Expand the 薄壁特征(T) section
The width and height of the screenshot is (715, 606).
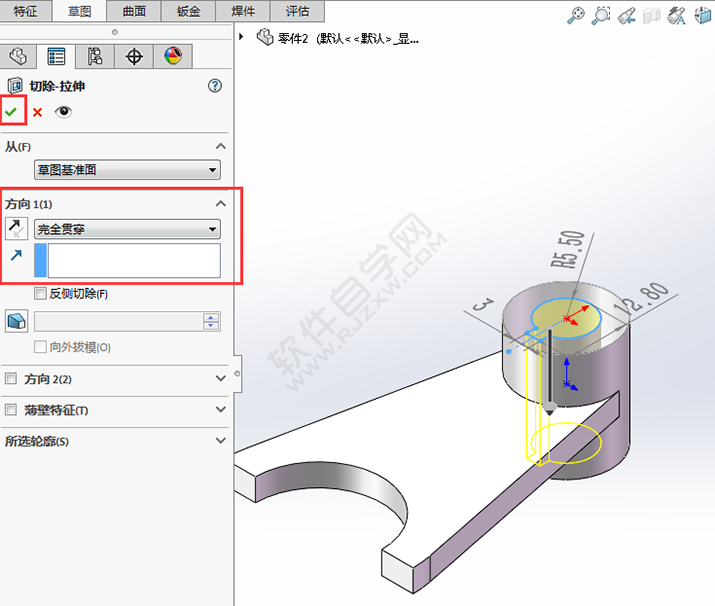[x=221, y=409]
